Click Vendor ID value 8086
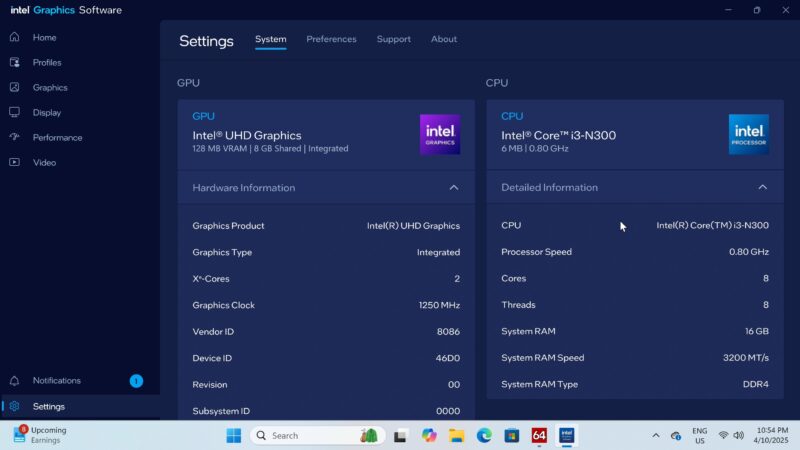 pyautogui.click(x=448, y=332)
